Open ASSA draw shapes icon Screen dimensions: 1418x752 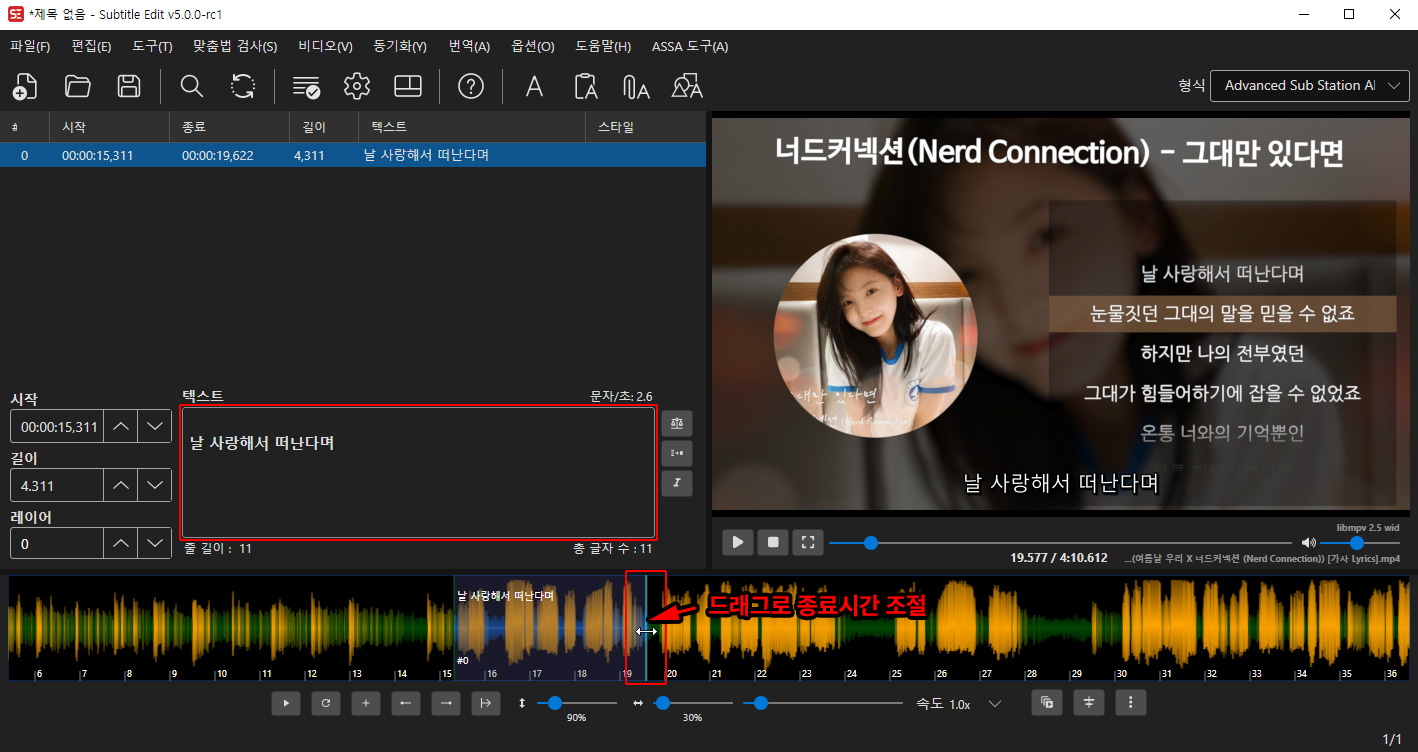click(687, 86)
